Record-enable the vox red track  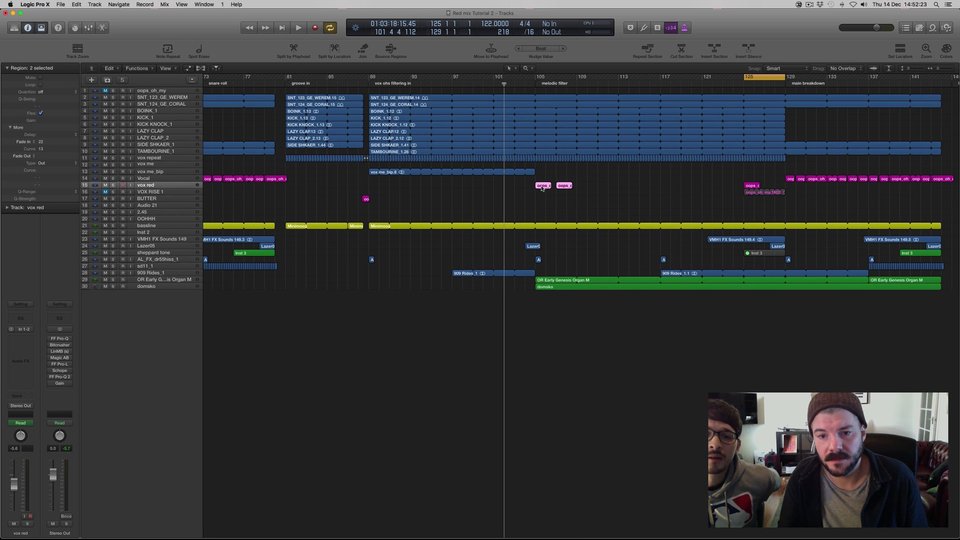point(122,185)
